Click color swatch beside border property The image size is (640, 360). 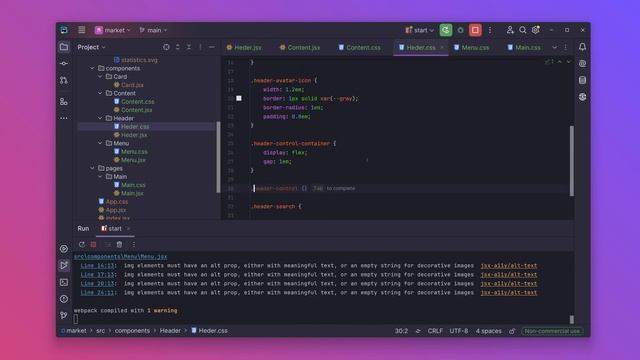point(239,98)
